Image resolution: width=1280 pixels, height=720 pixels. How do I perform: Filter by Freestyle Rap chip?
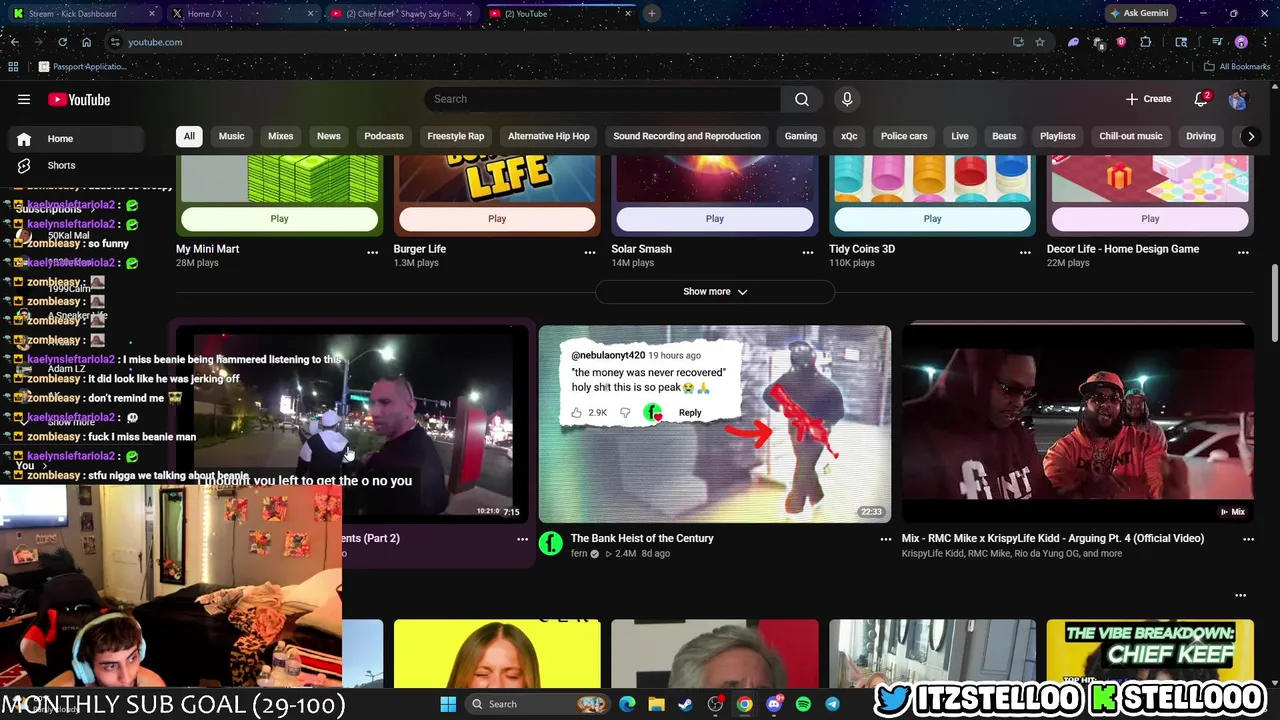[x=456, y=136]
